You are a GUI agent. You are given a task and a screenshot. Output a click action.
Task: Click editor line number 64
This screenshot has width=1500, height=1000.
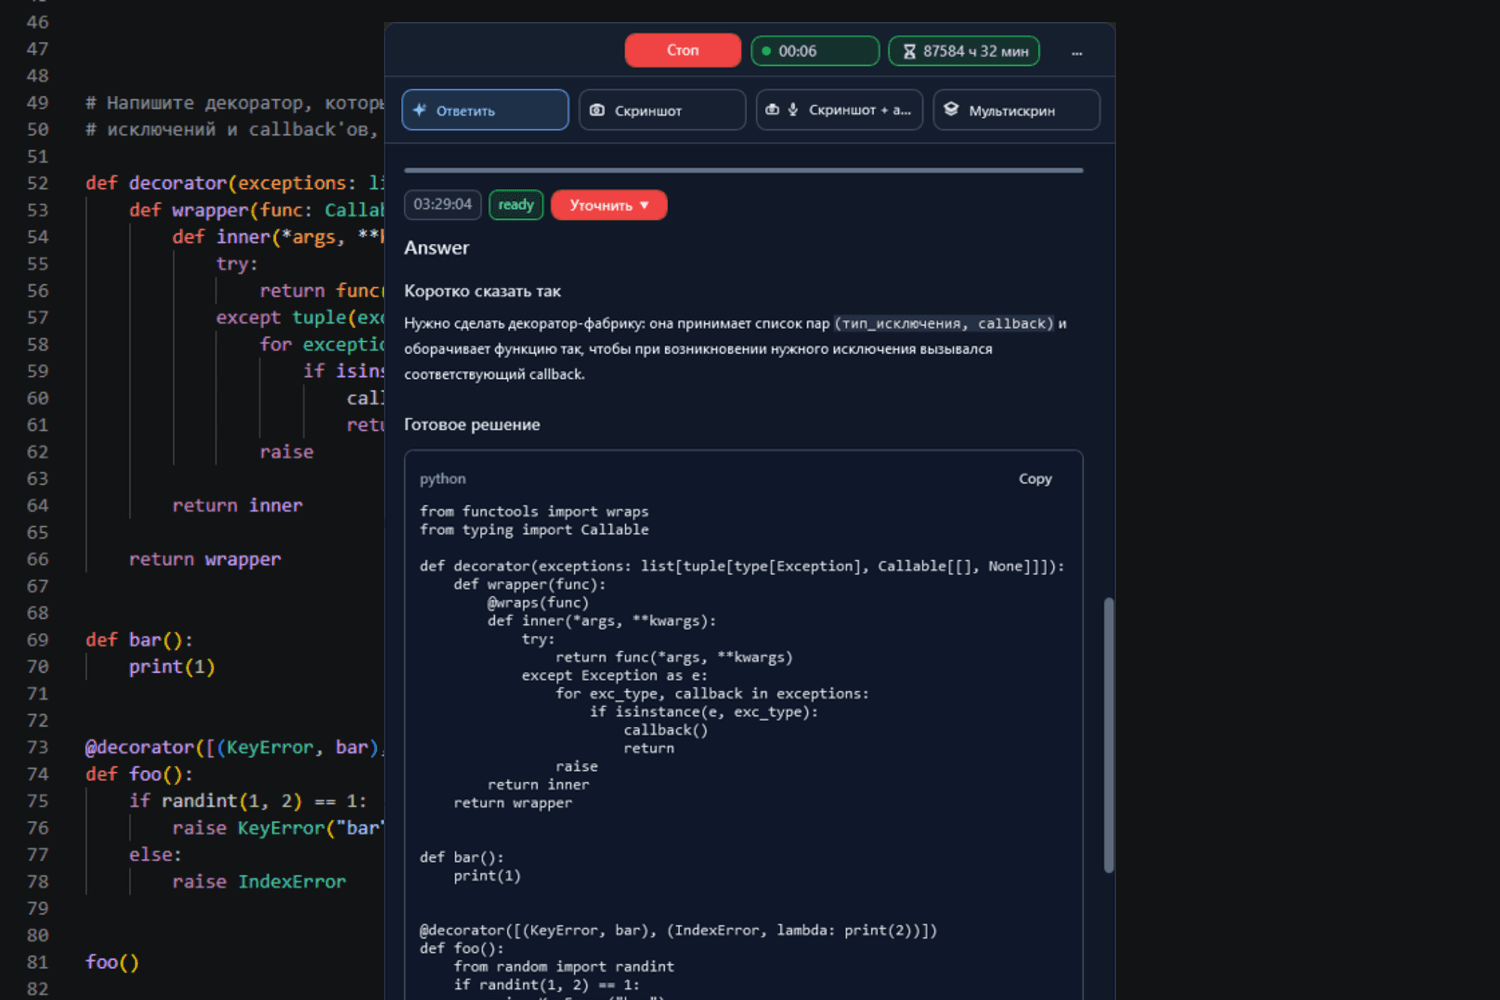click(x=37, y=506)
